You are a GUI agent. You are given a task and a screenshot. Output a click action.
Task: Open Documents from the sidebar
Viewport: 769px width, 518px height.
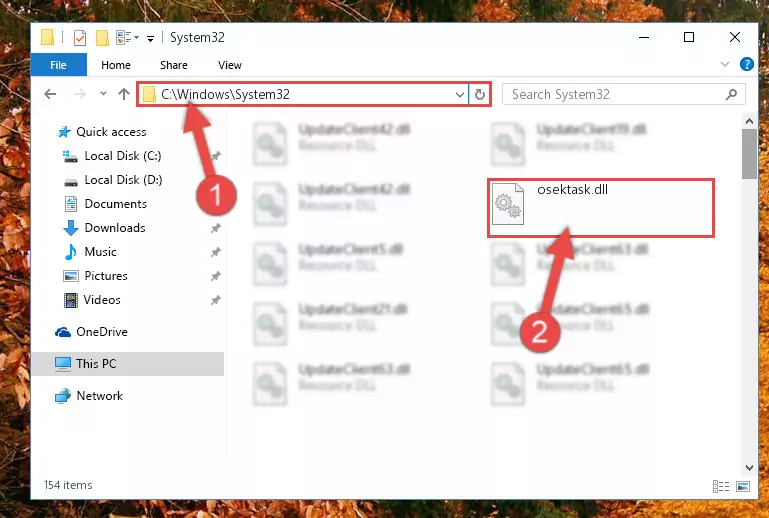116,204
